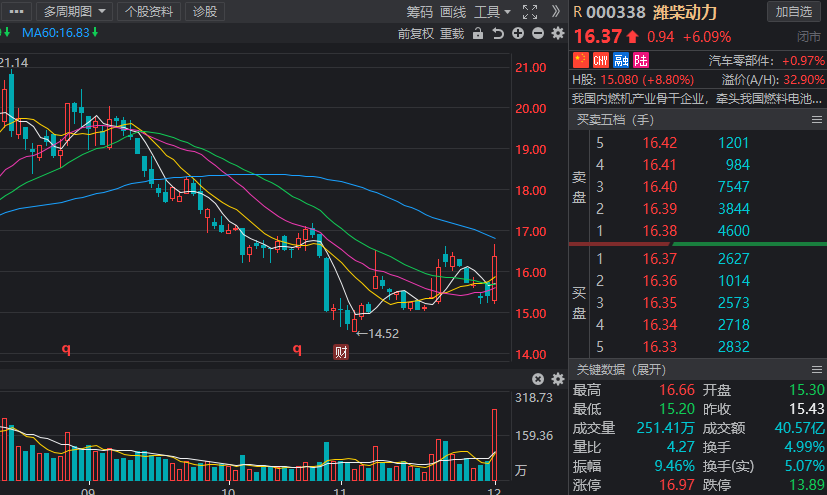Click the 融 margin trading badge
The image size is (827, 495).
click(620, 61)
